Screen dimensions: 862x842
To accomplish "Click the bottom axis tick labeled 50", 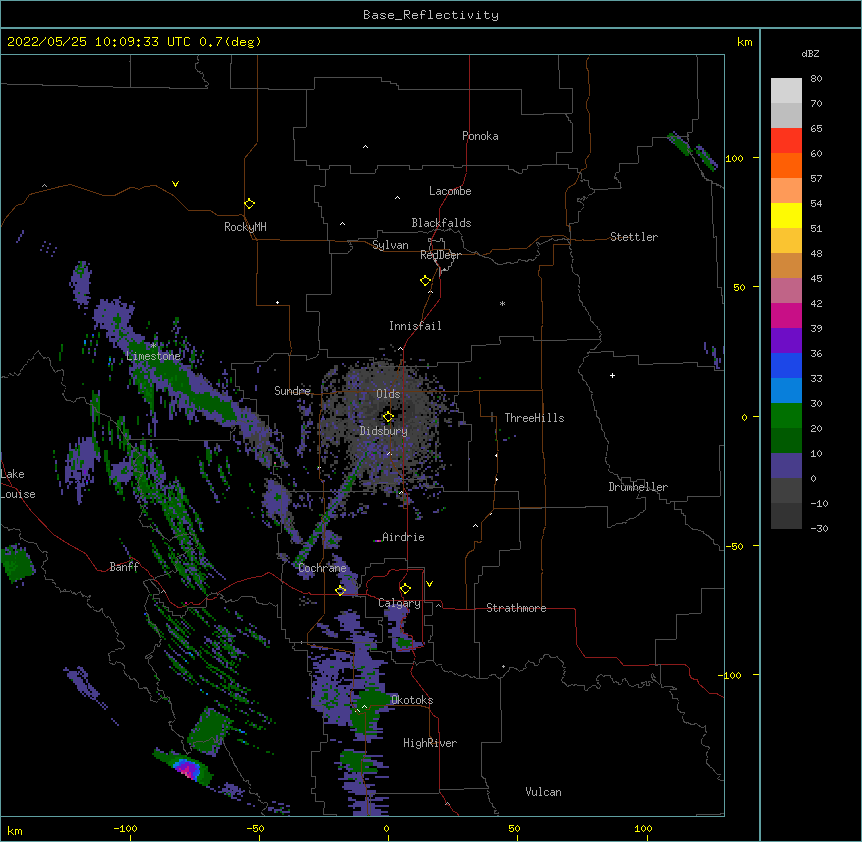I will click(x=515, y=828).
